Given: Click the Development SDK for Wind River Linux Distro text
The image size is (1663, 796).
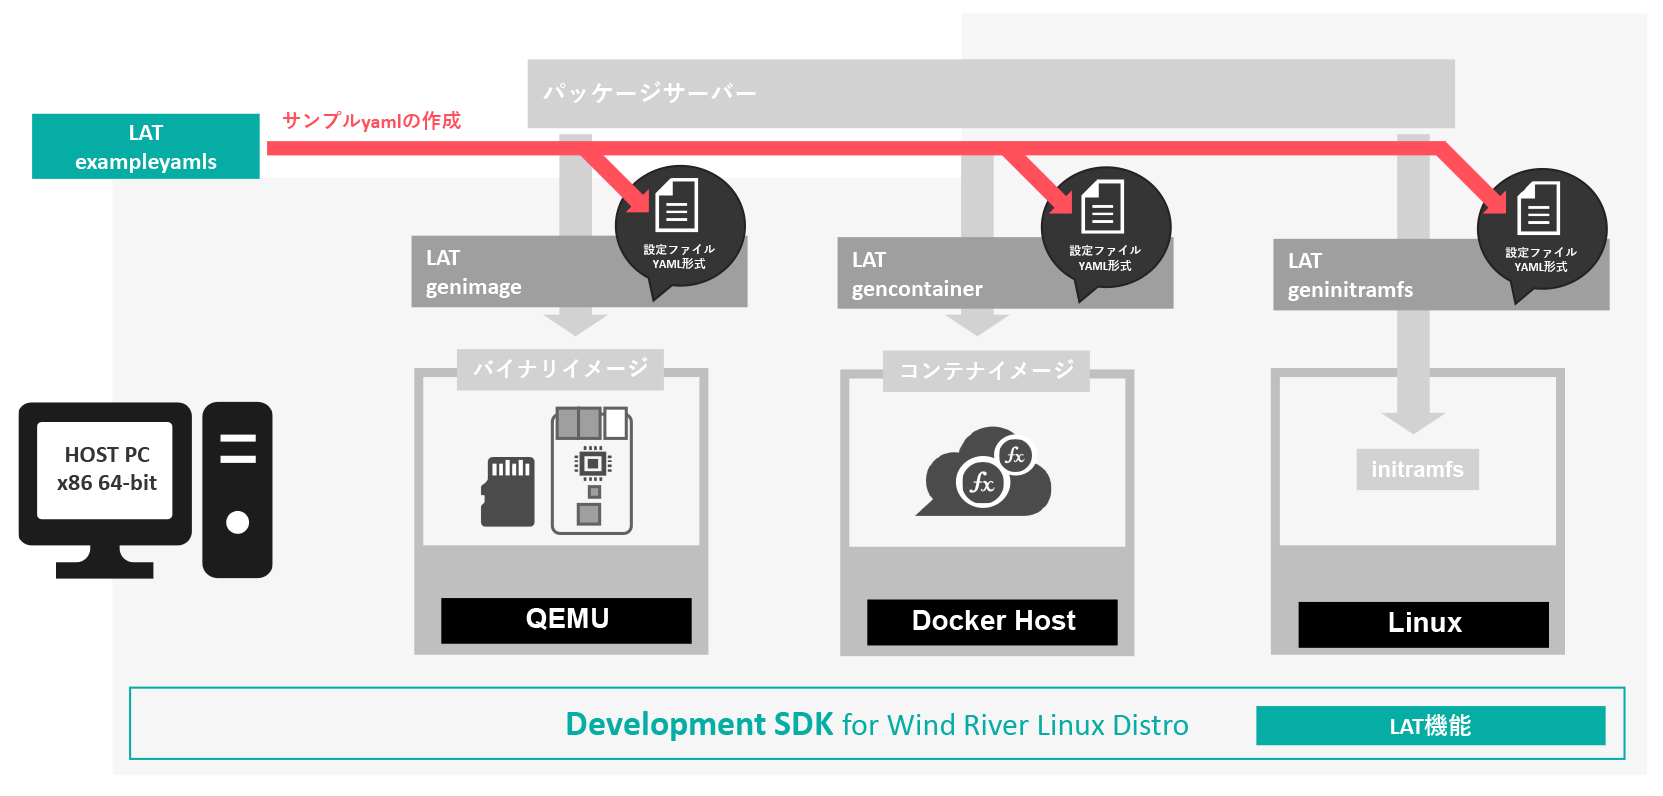Looking at the screenshot, I should coord(877,724).
